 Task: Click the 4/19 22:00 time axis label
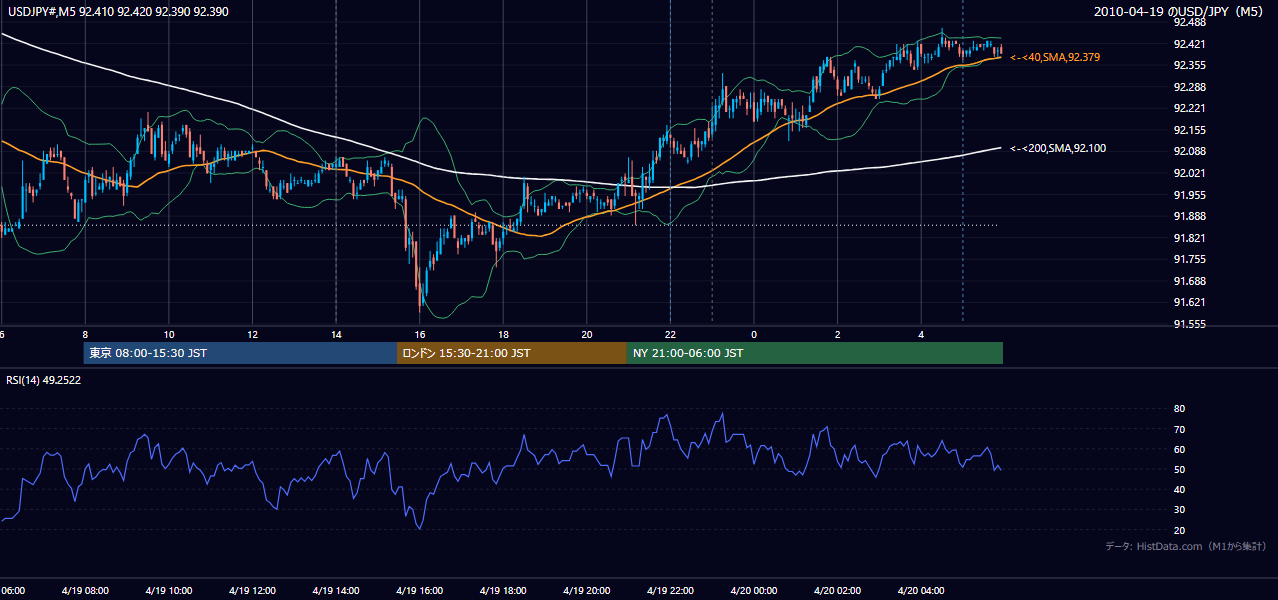pos(670,590)
